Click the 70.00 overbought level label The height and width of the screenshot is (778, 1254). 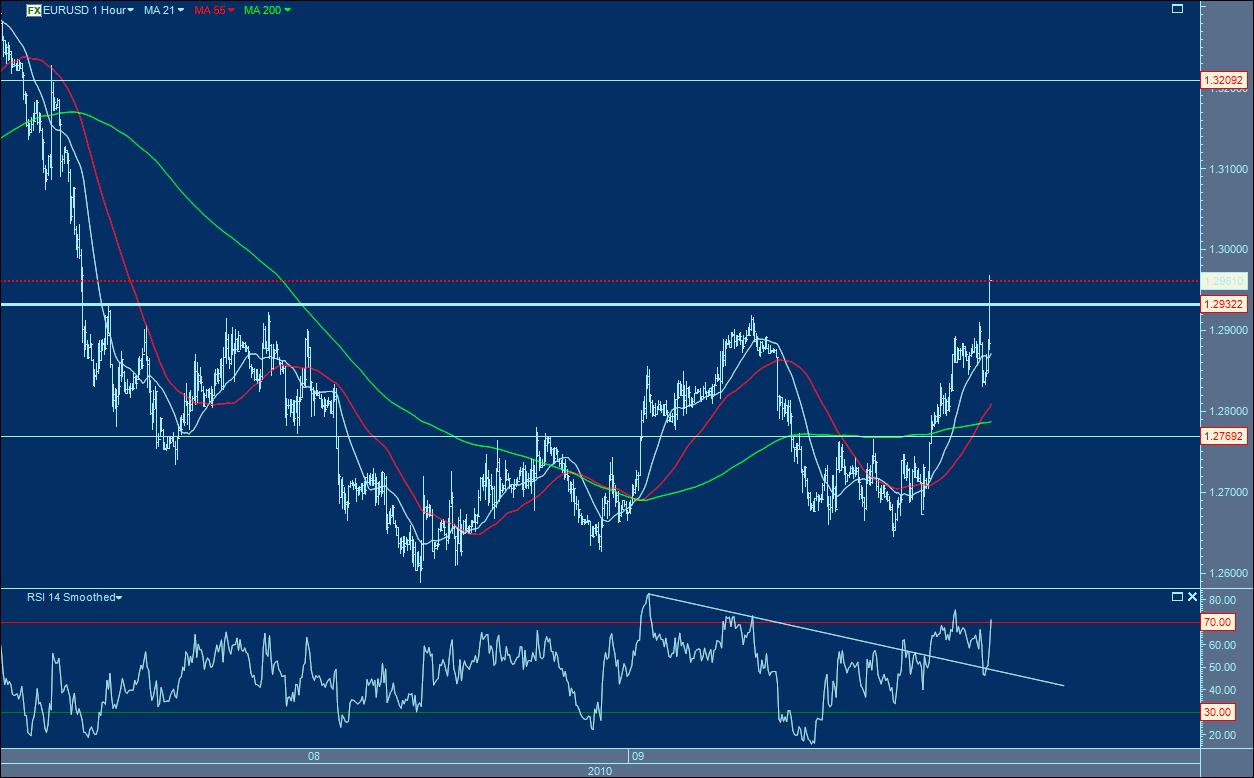pyautogui.click(x=1220, y=621)
